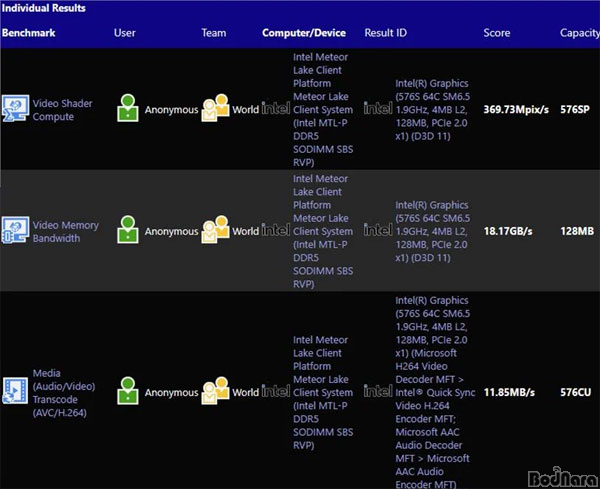The height and width of the screenshot is (489, 600).
Task: Click the Media Transcode benchmark icon
Action: point(15,391)
